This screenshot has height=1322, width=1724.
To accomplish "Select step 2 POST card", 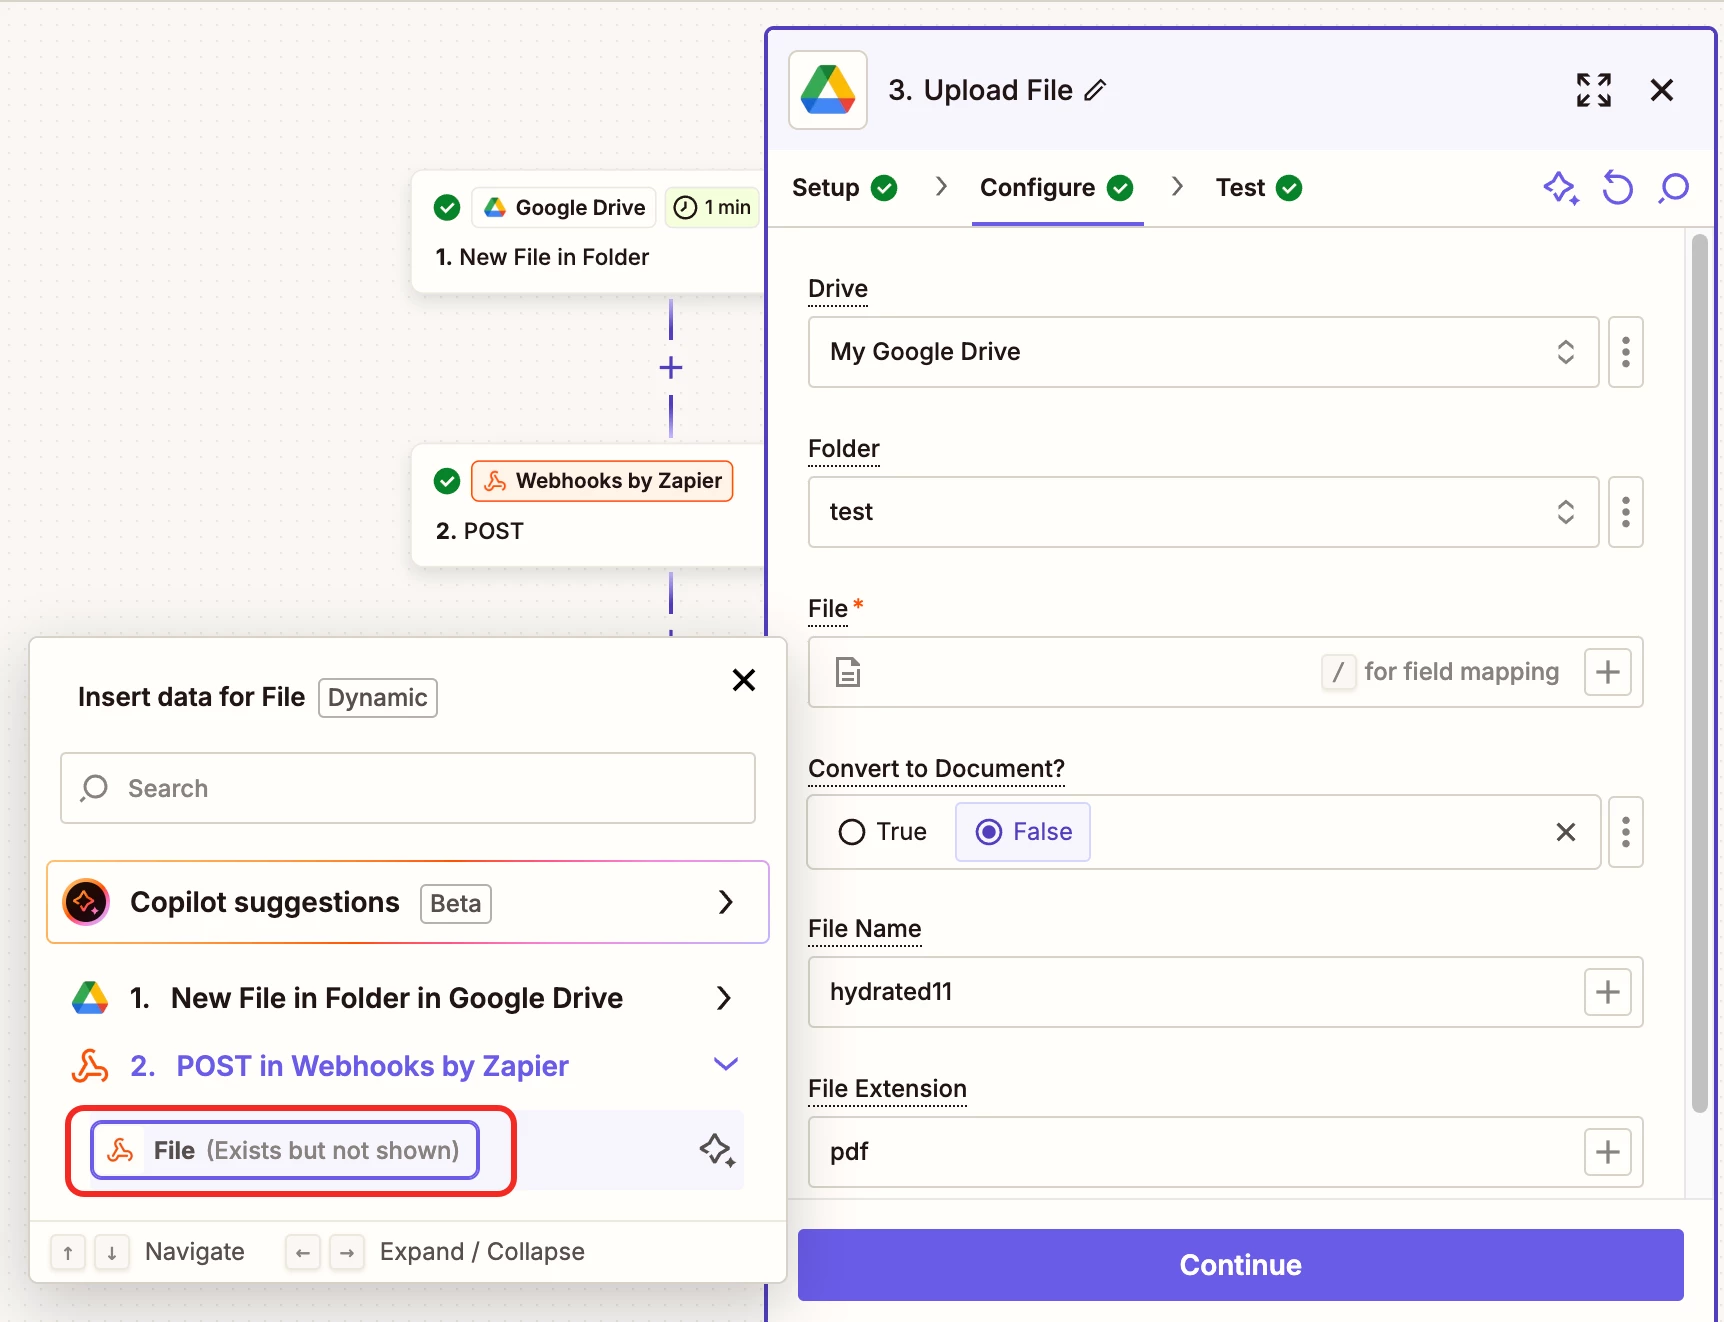I will [589, 506].
